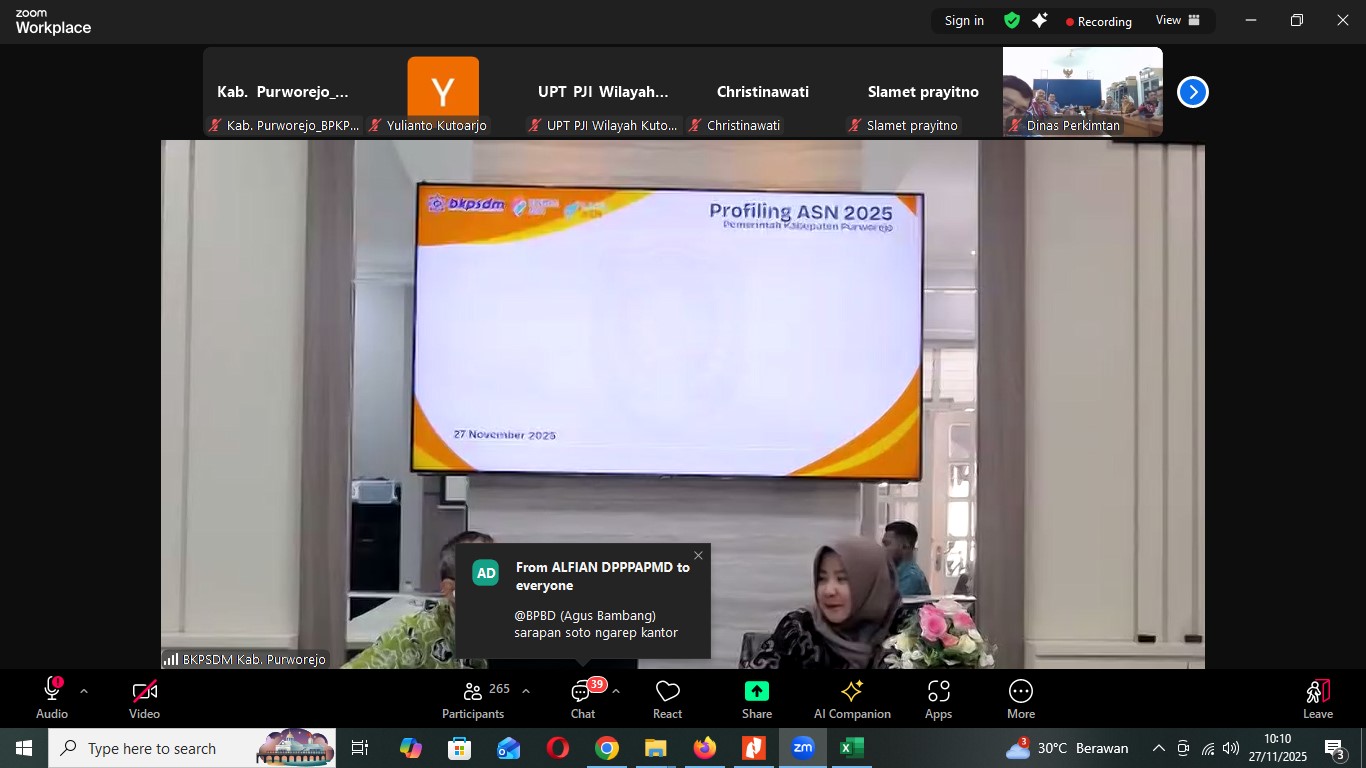Turn on the camera with the Video toggle
Viewport: 1366px width, 768px height.
144,699
